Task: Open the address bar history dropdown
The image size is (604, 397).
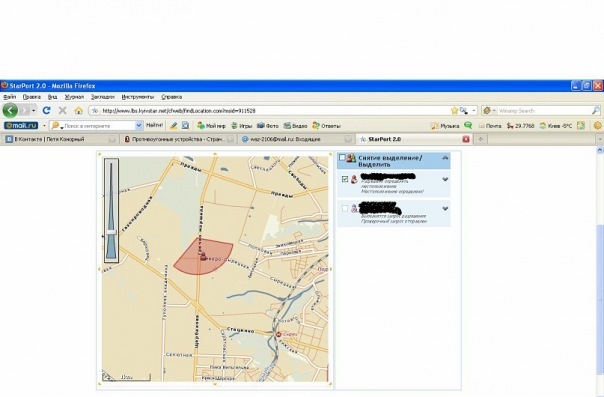Action: (x=474, y=111)
